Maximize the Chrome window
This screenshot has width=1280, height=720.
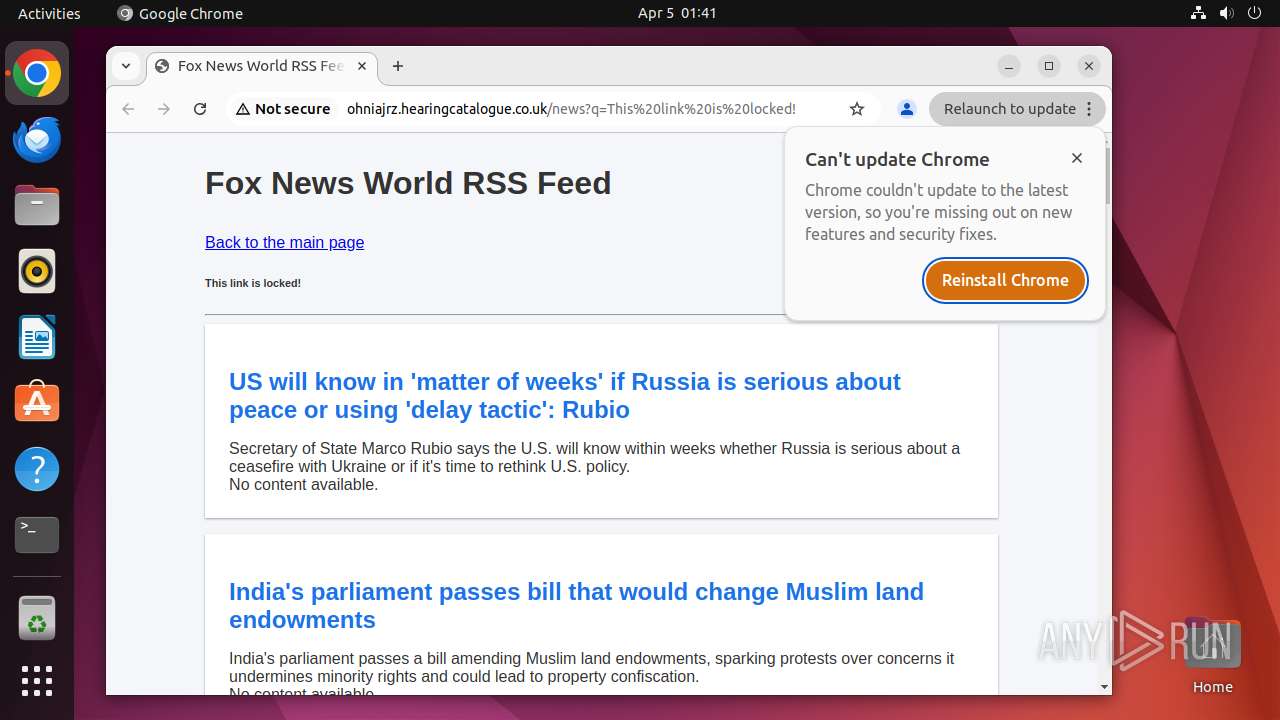[1049, 66]
